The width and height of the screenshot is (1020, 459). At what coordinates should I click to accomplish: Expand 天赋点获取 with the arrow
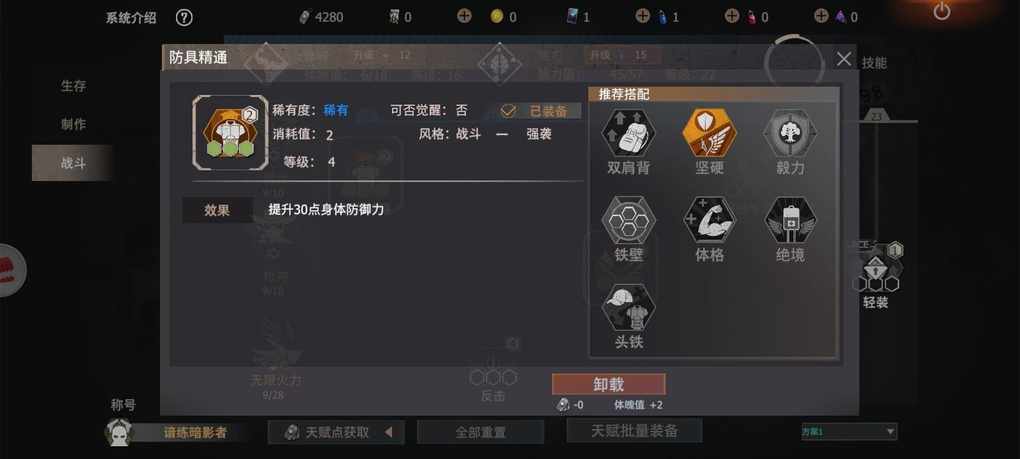coord(388,432)
